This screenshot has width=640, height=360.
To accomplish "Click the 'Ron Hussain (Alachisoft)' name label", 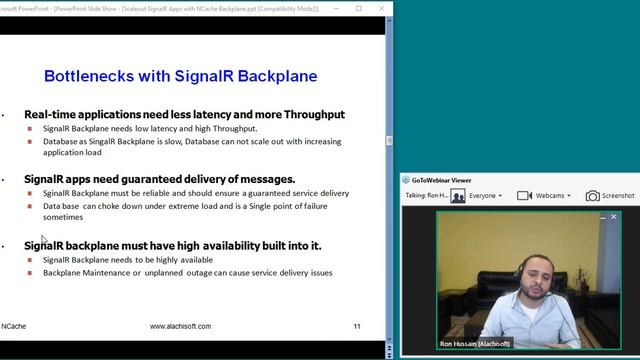I will [x=475, y=344].
